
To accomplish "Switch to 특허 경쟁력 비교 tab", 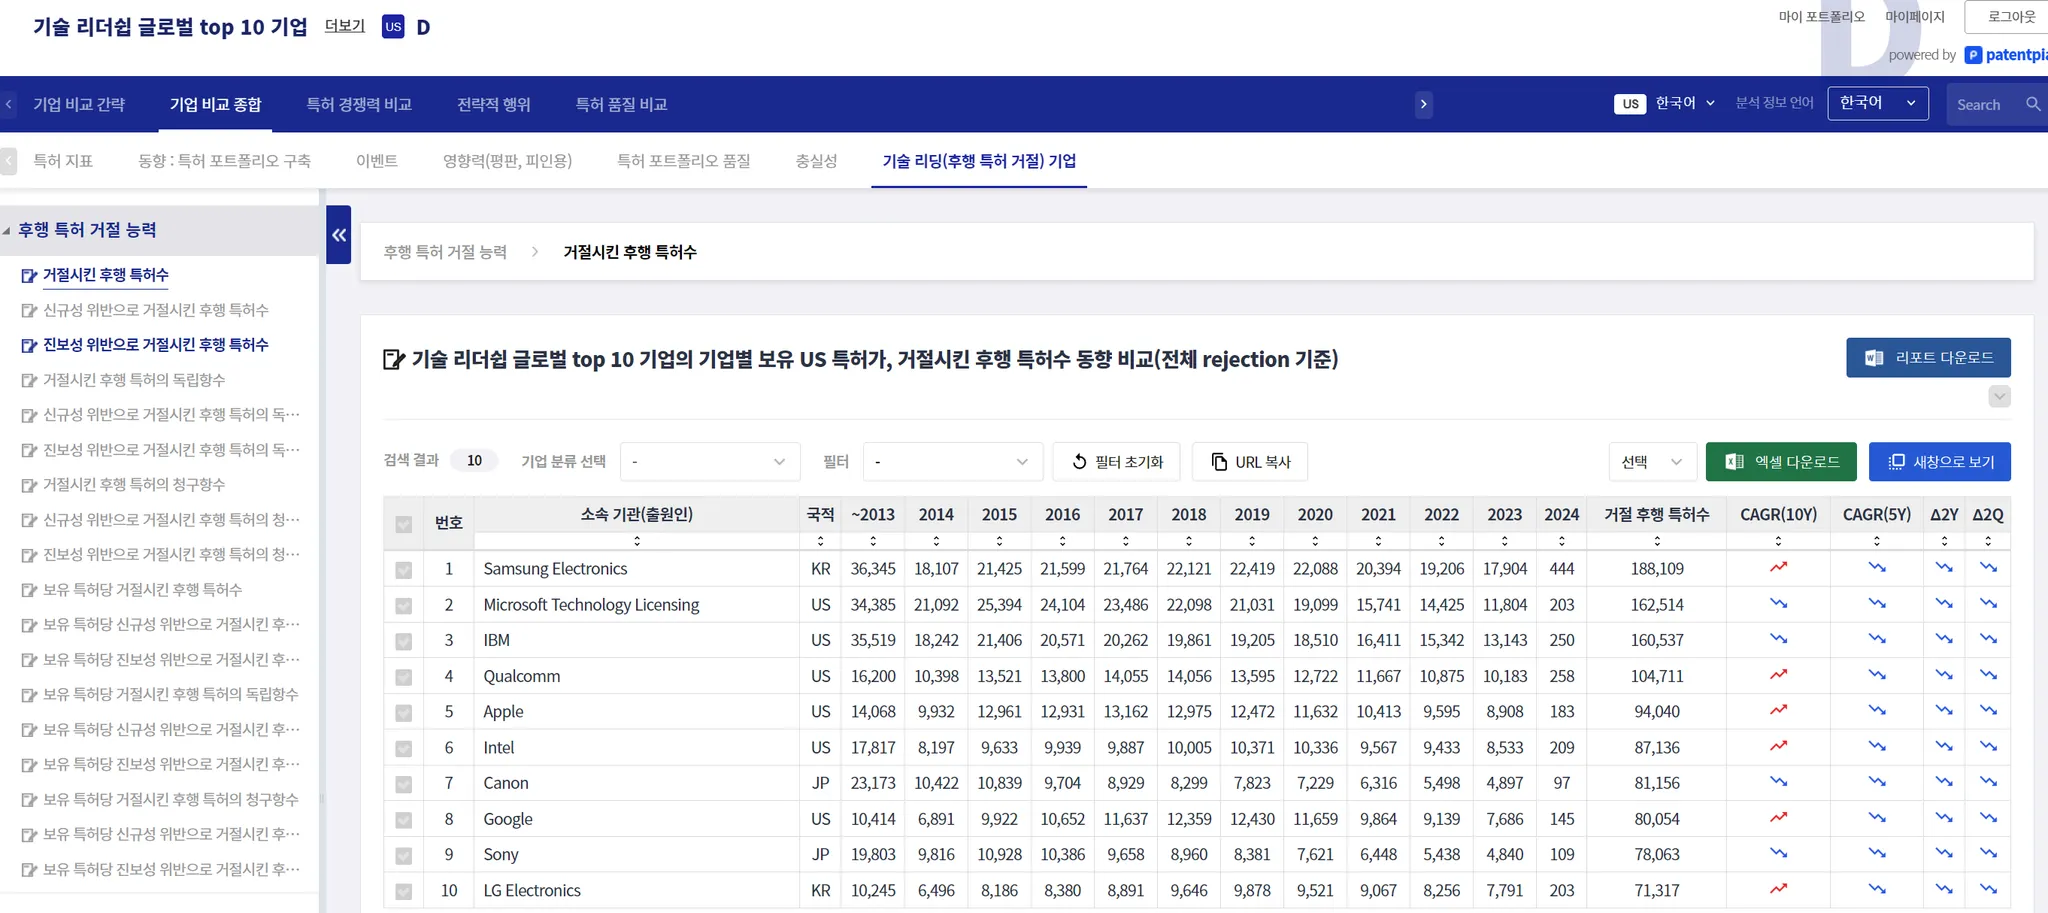I will click(x=359, y=104).
